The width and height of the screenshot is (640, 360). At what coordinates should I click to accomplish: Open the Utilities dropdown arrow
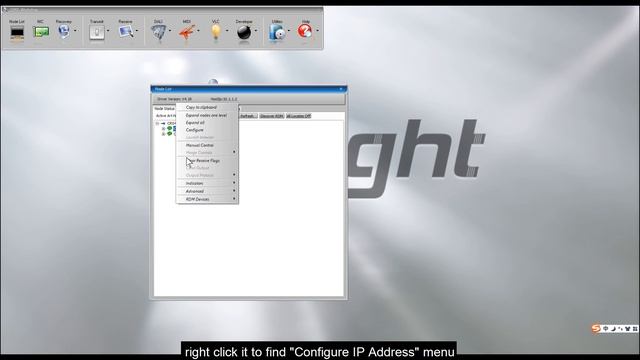pyautogui.click(x=289, y=31)
